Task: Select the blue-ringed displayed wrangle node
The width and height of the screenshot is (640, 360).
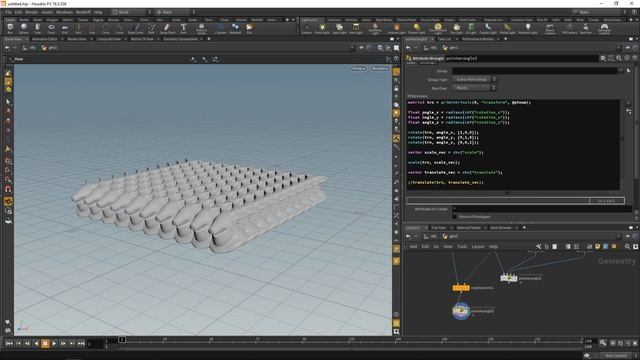Action: pos(461,311)
